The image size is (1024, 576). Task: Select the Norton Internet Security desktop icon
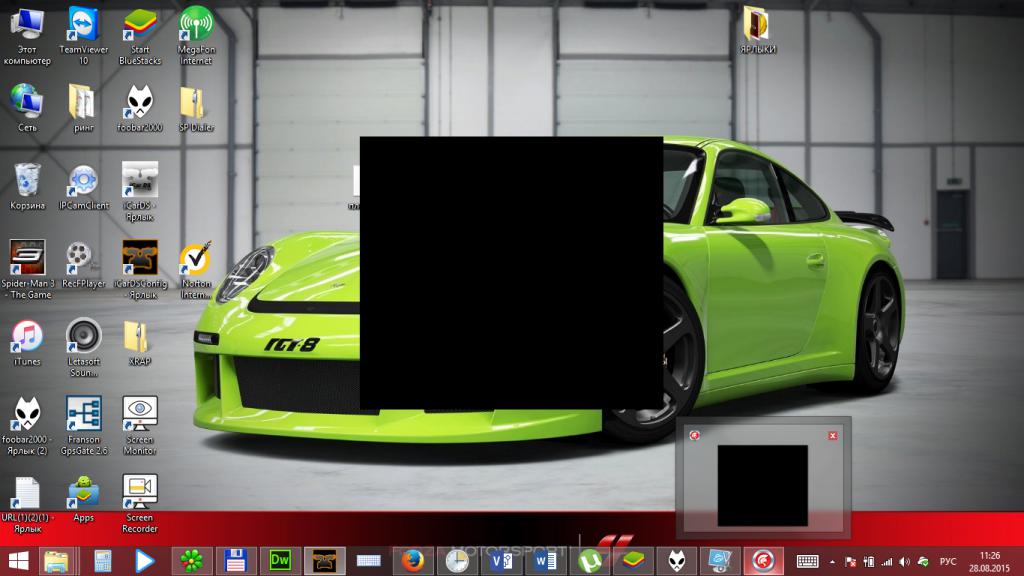point(195,258)
